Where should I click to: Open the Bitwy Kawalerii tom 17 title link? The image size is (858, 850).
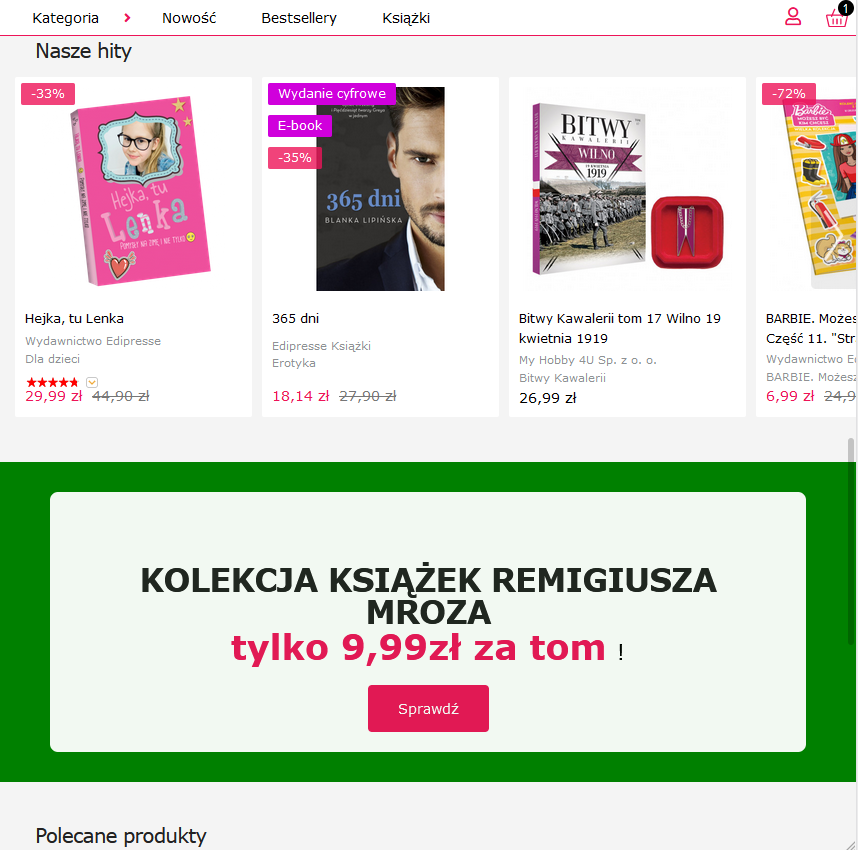(x=619, y=328)
